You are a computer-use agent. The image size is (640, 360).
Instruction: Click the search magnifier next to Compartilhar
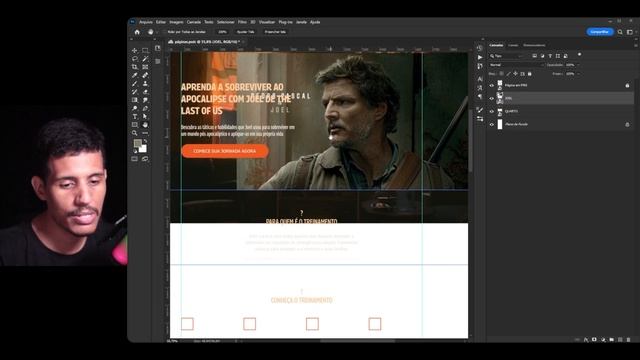pos(620,32)
